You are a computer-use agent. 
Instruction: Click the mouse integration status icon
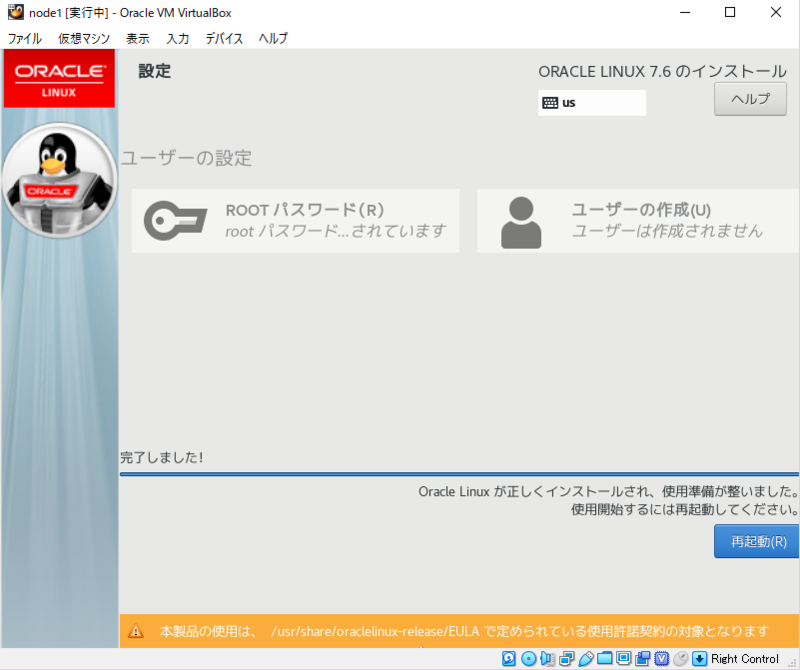point(681,659)
